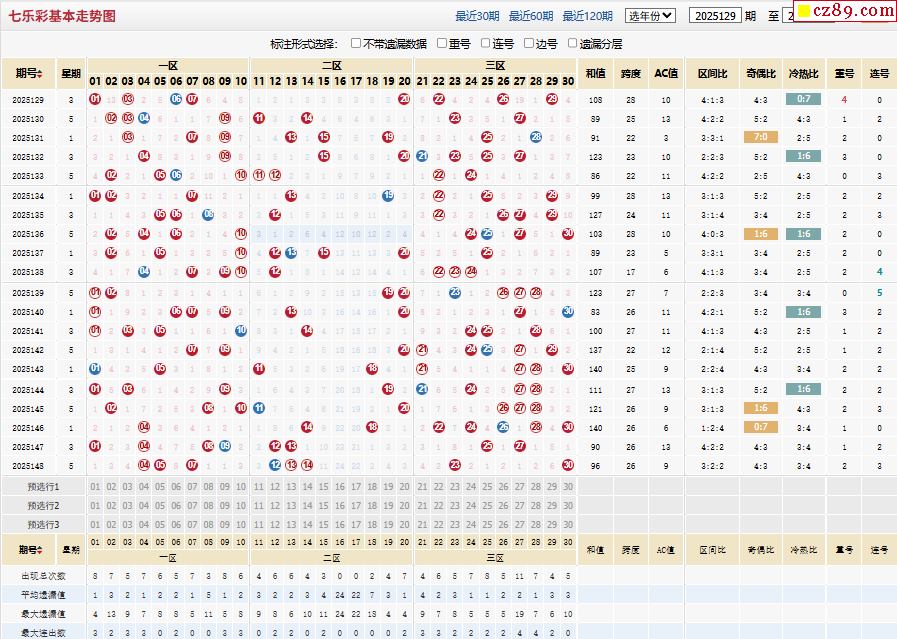Select number 01 in 预选行1

95,487
